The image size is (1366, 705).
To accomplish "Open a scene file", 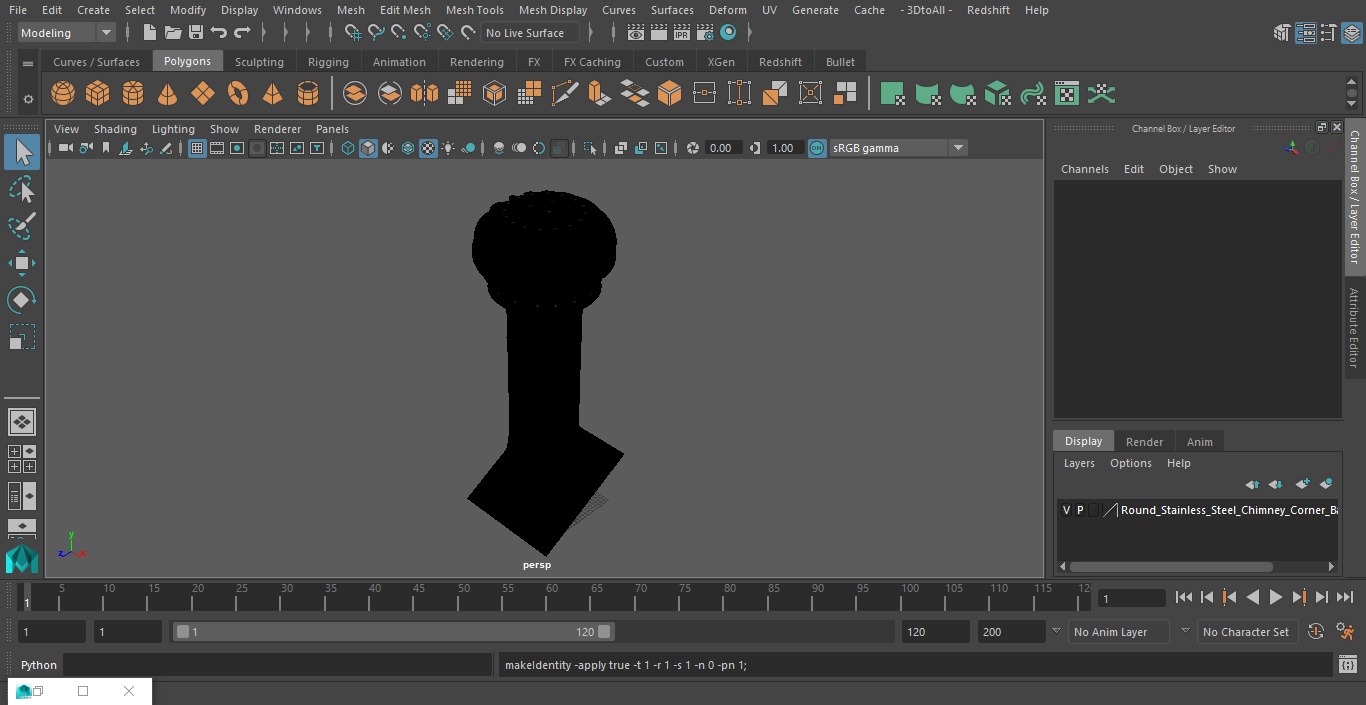I will point(173,33).
